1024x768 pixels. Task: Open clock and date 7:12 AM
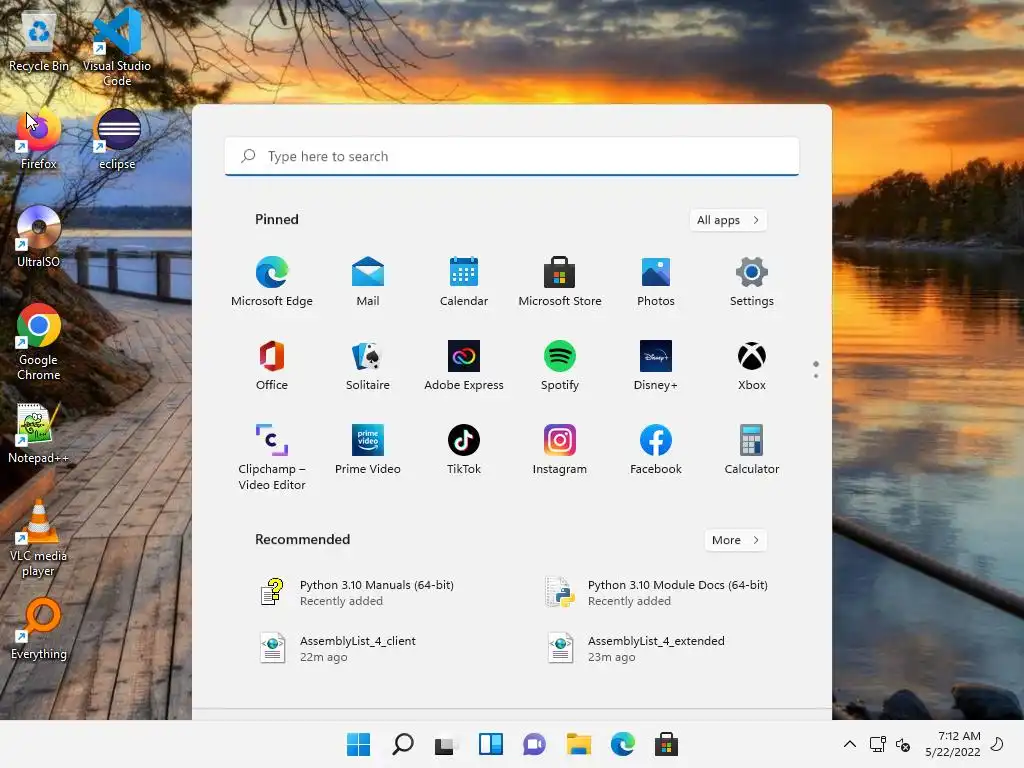click(952, 744)
